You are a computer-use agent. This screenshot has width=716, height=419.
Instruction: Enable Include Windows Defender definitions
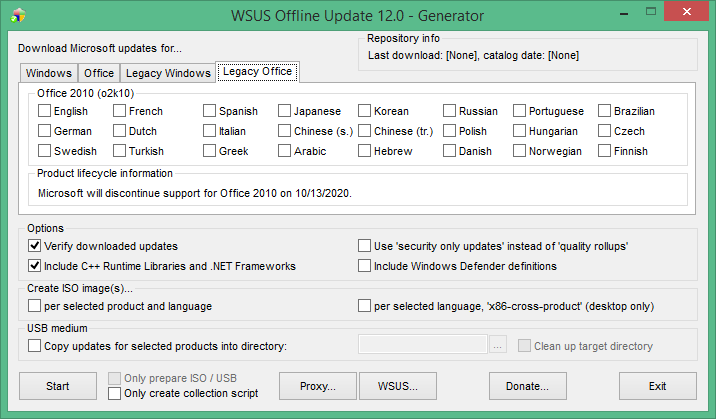coord(364,266)
